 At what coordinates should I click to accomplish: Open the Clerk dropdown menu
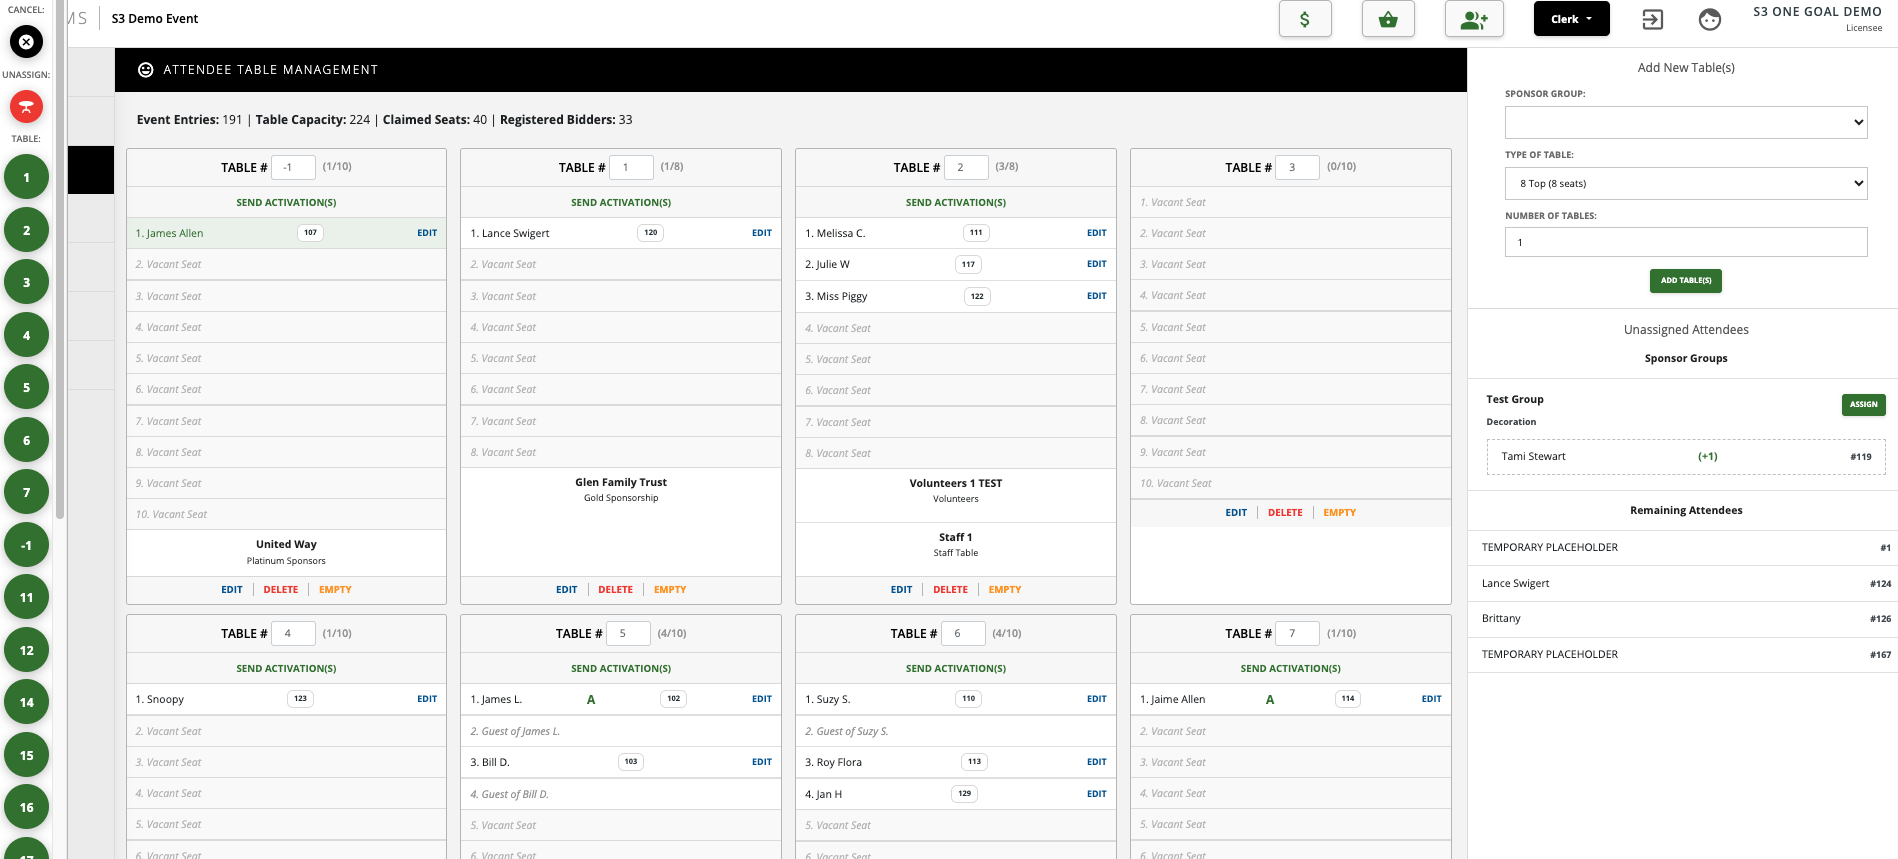pos(1572,19)
